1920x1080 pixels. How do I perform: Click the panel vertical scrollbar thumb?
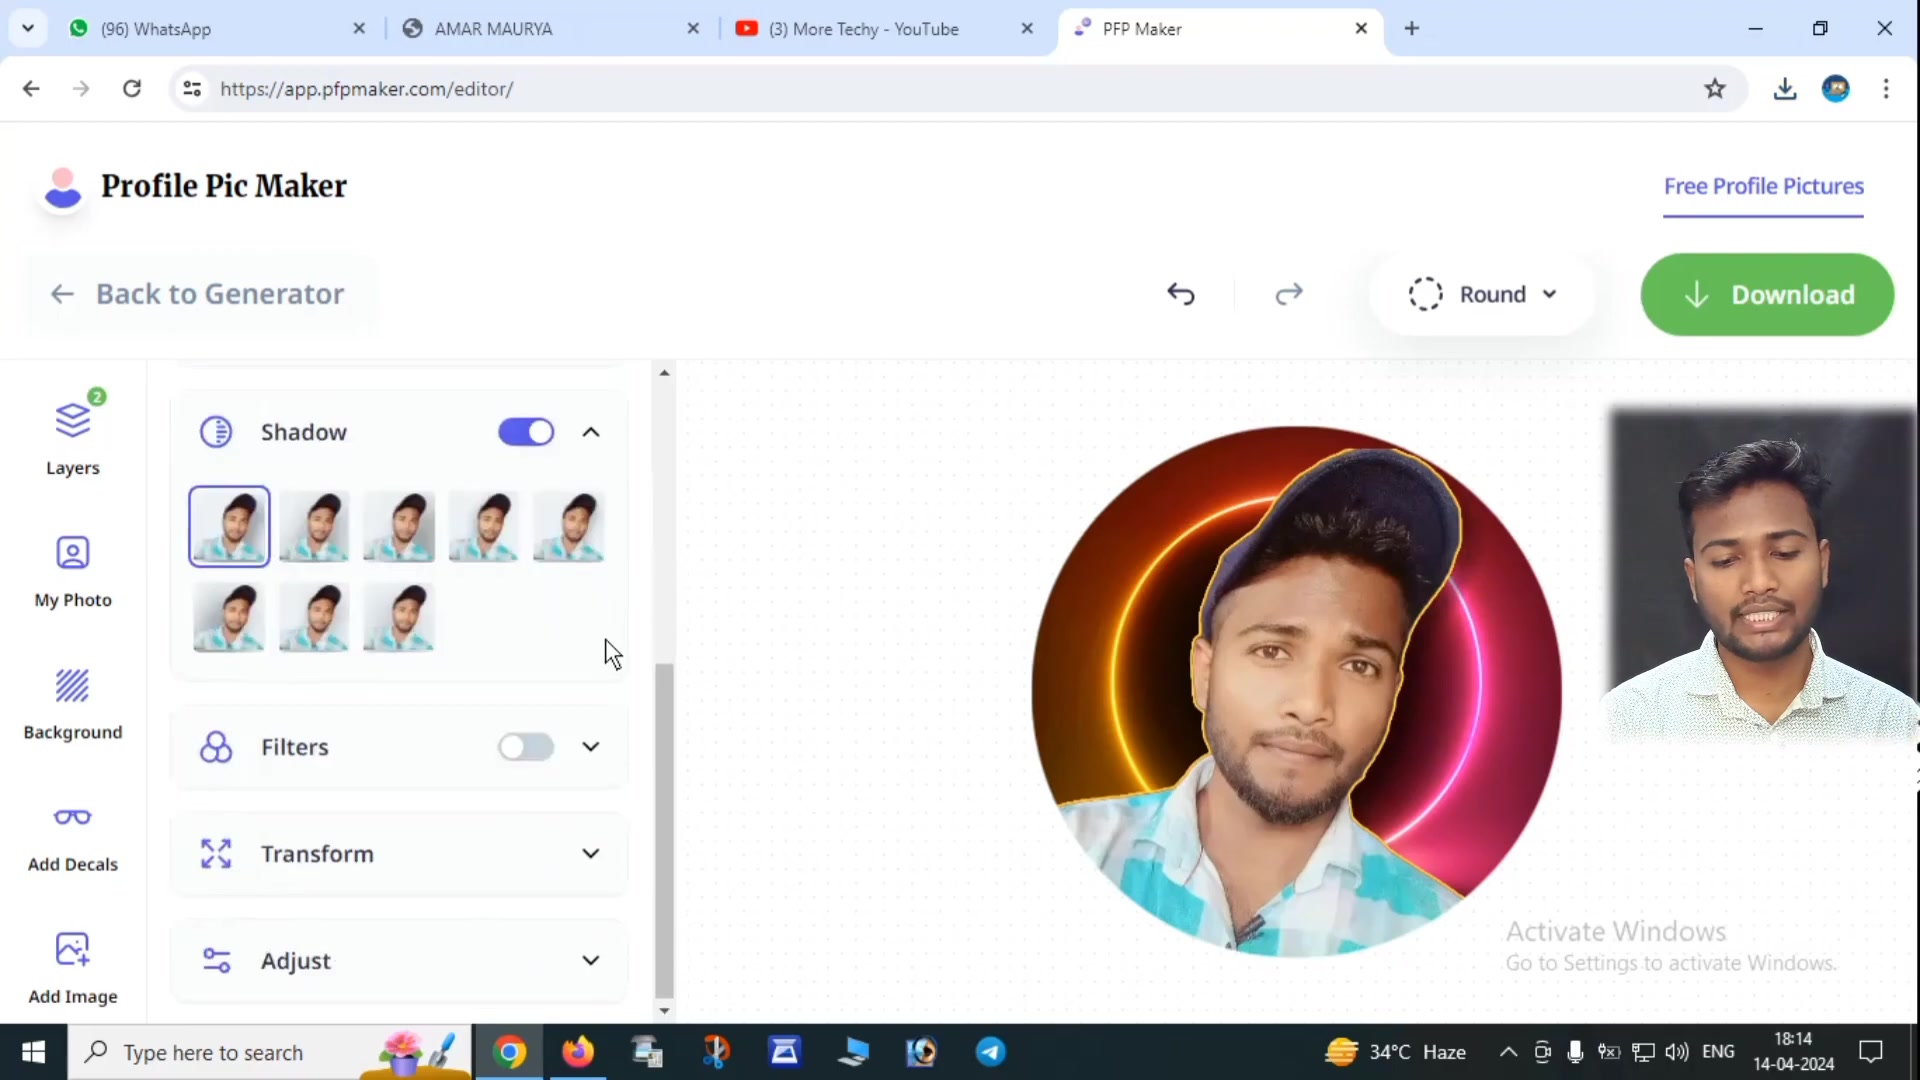point(664,830)
